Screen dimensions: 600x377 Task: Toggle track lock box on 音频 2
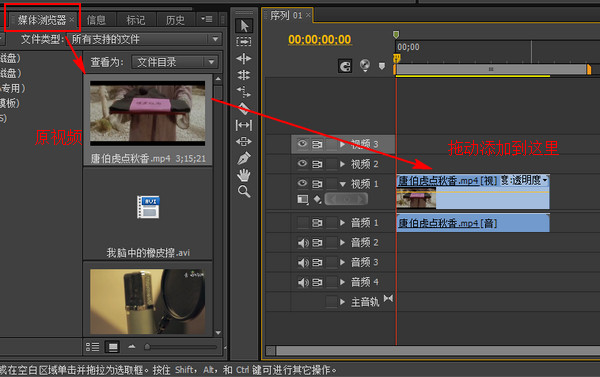tap(331, 243)
